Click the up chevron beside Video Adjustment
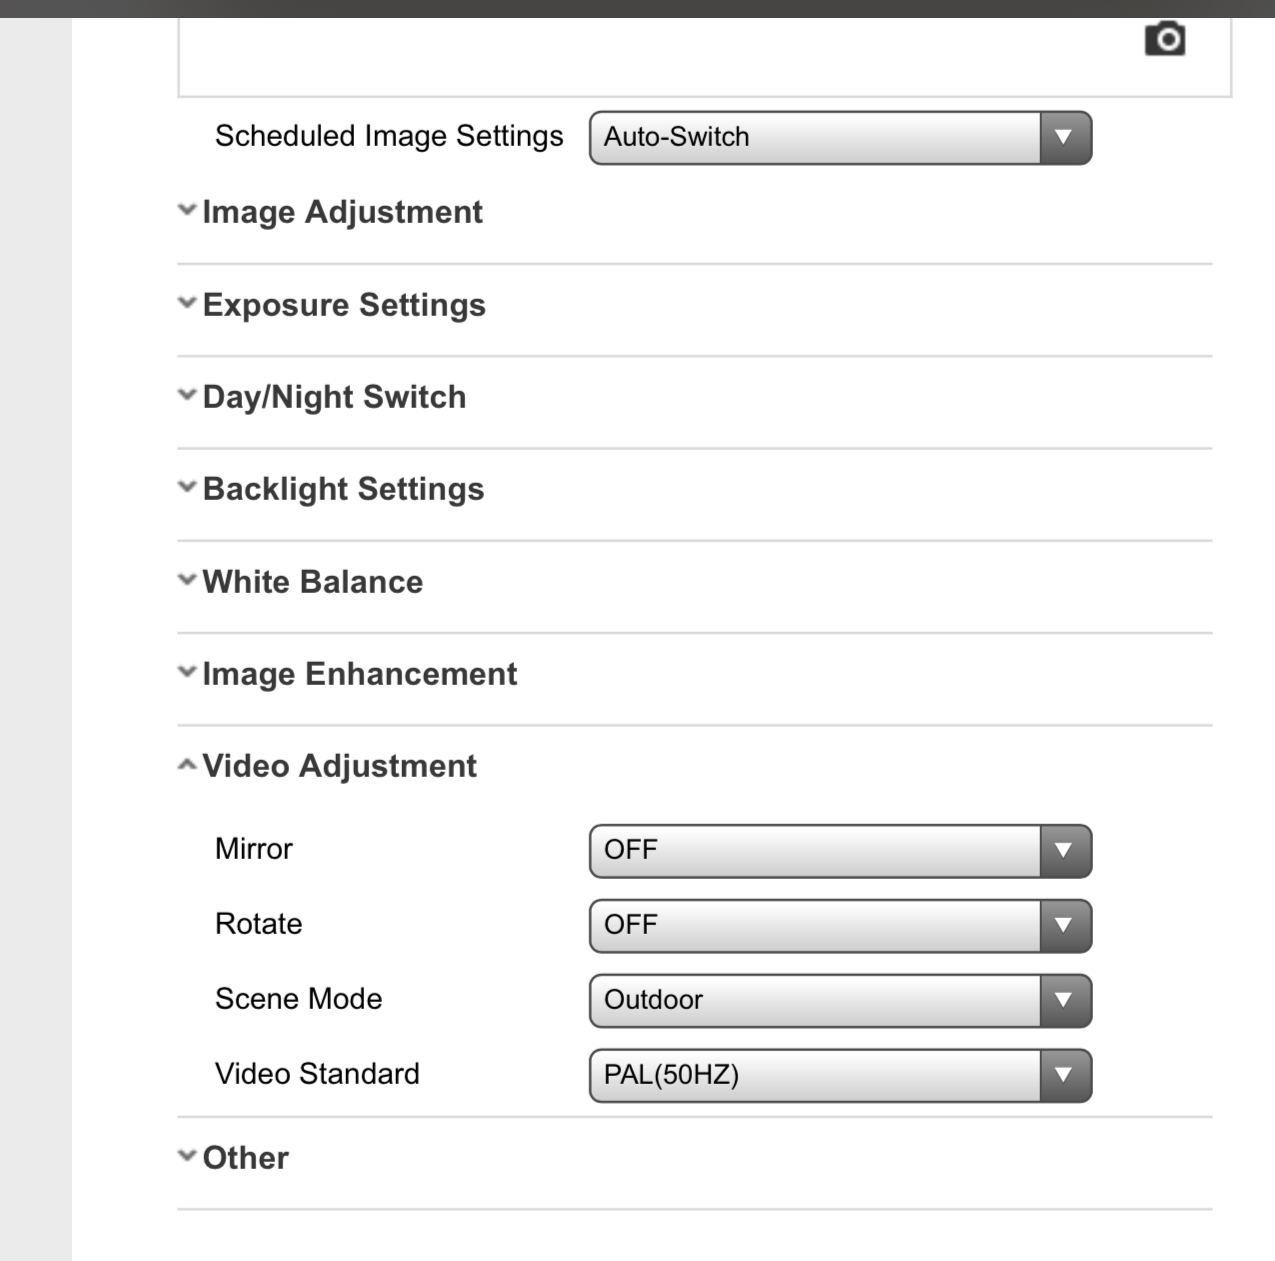 pos(187,765)
